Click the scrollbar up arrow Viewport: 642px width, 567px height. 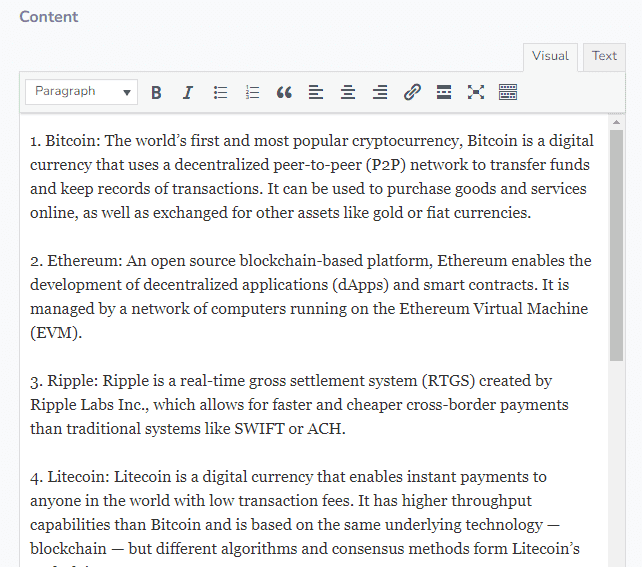(x=616, y=122)
